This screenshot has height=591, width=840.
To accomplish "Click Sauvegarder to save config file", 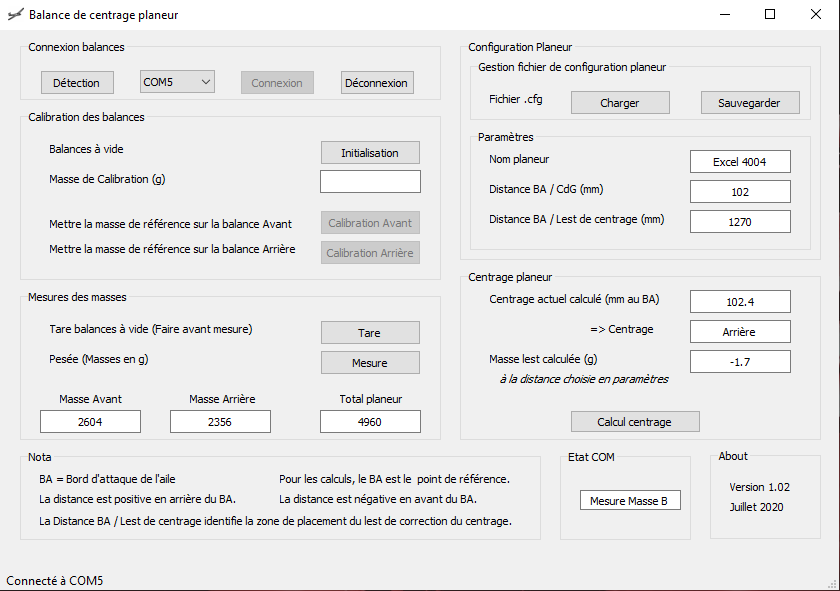I will click(x=750, y=103).
